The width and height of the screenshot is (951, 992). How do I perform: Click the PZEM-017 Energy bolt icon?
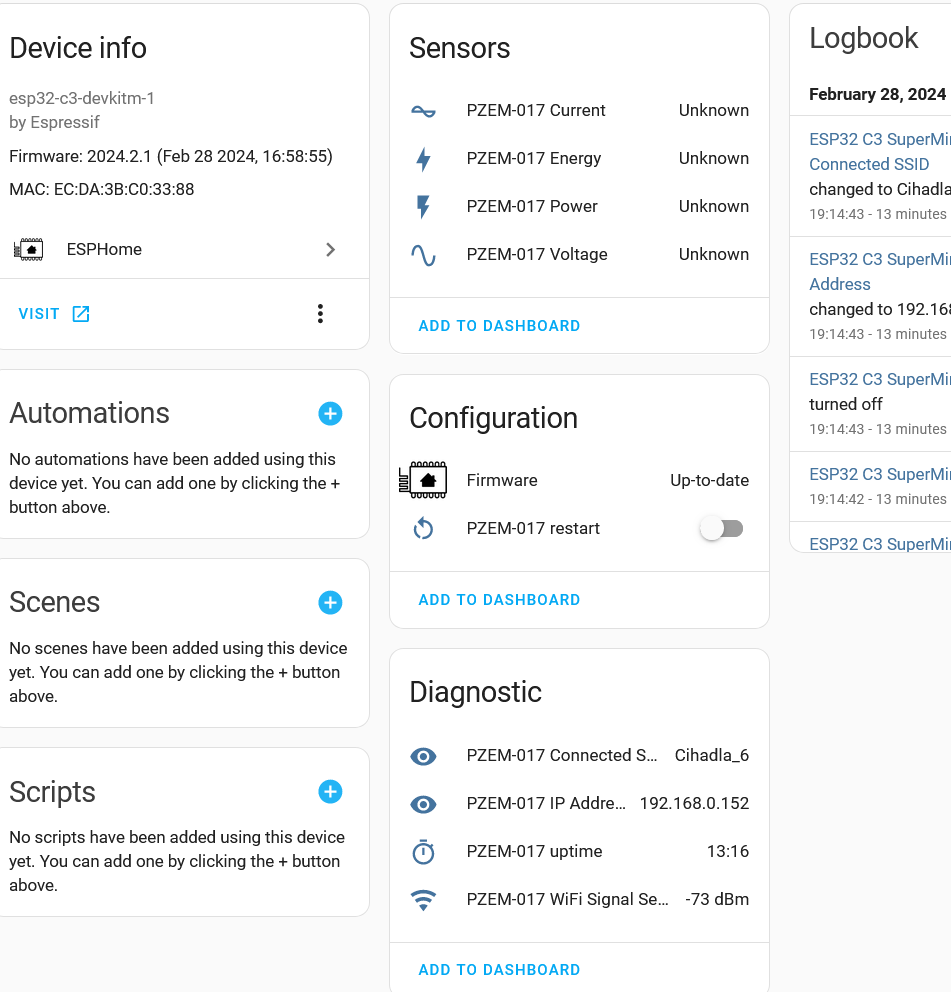click(x=423, y=159)
